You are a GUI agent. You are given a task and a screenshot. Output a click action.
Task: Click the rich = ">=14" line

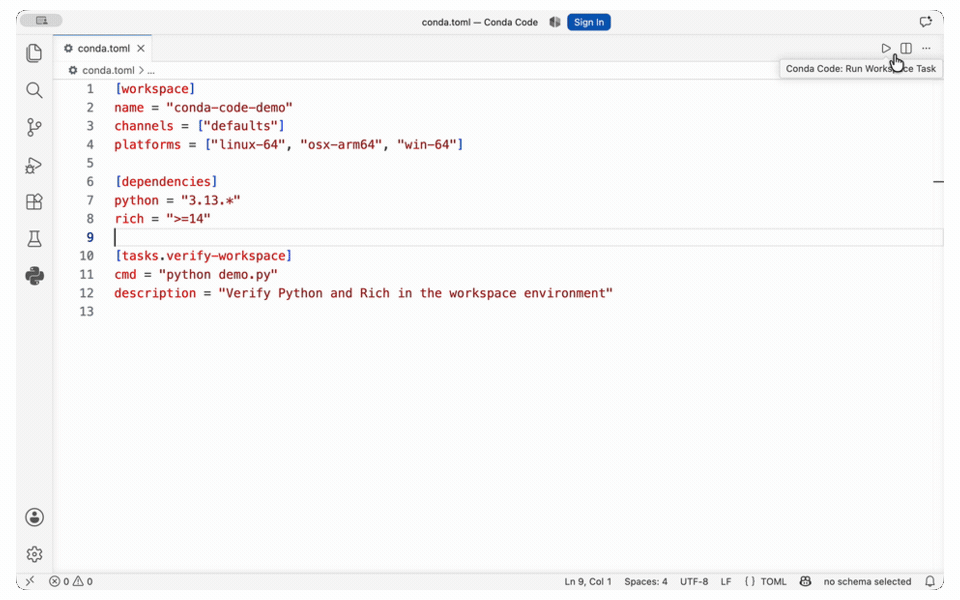pyautogui.click(x=162, y=219)
